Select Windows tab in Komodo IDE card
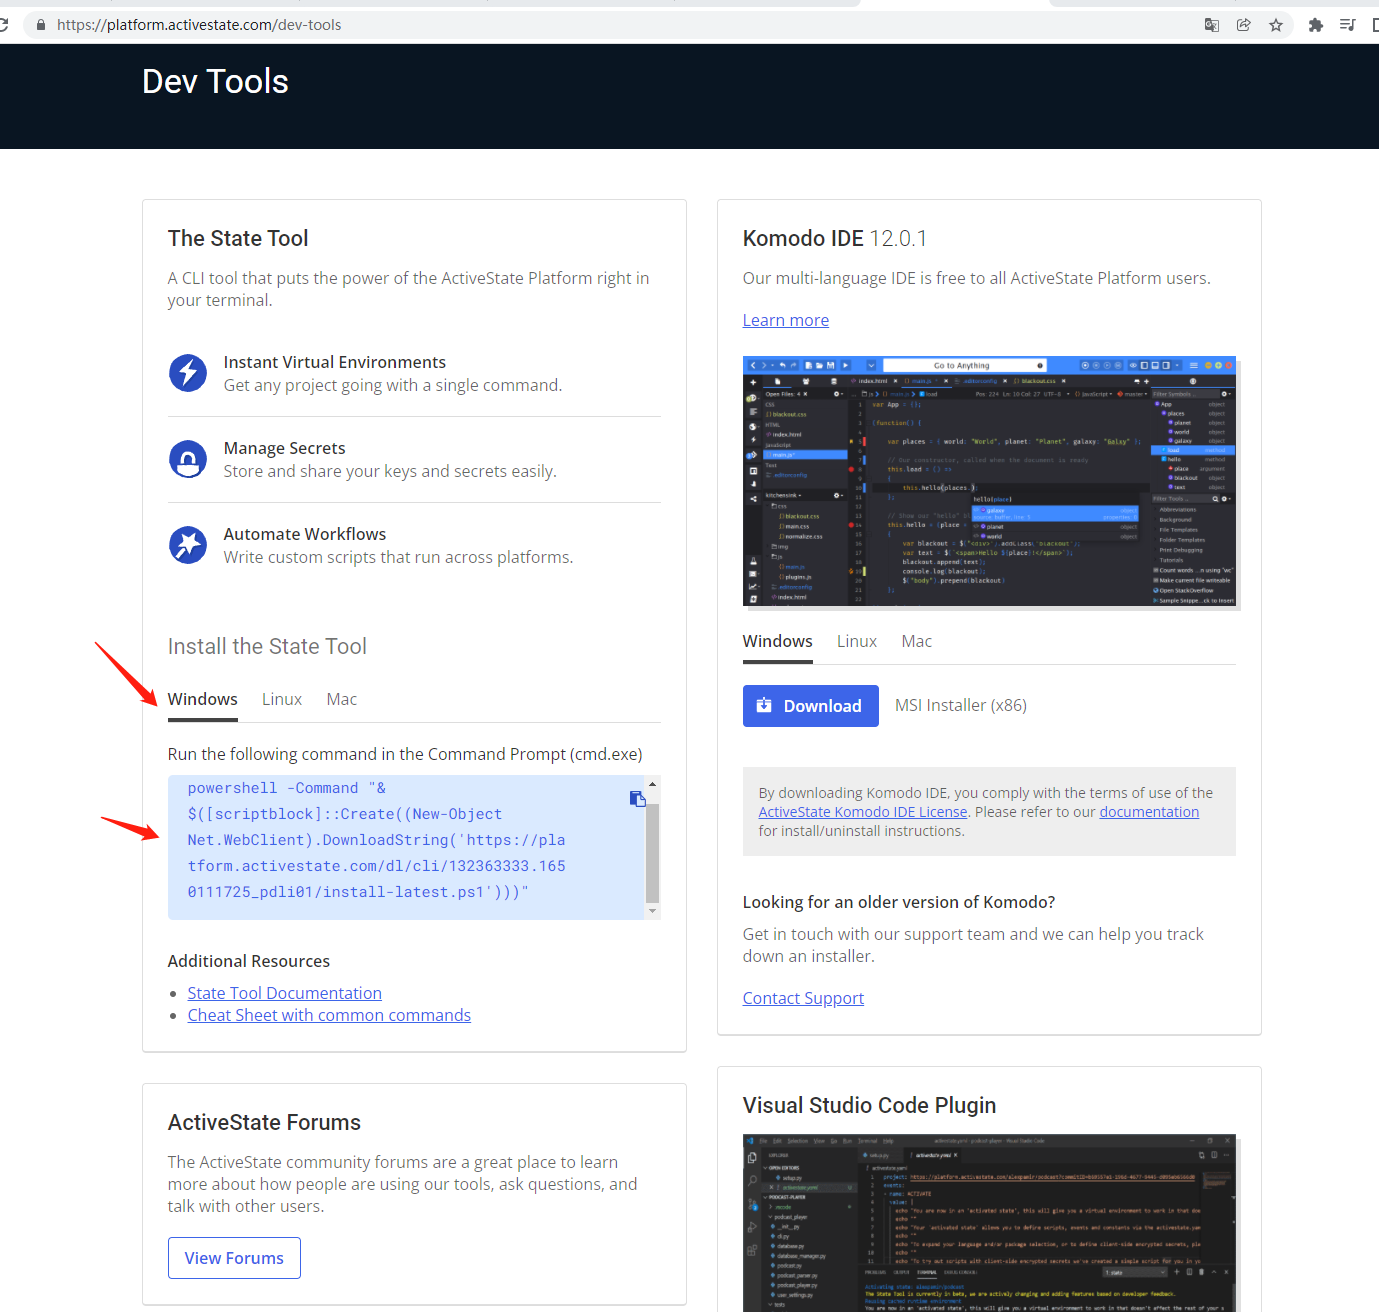The image size is (1379, 1312). [778, 641]
